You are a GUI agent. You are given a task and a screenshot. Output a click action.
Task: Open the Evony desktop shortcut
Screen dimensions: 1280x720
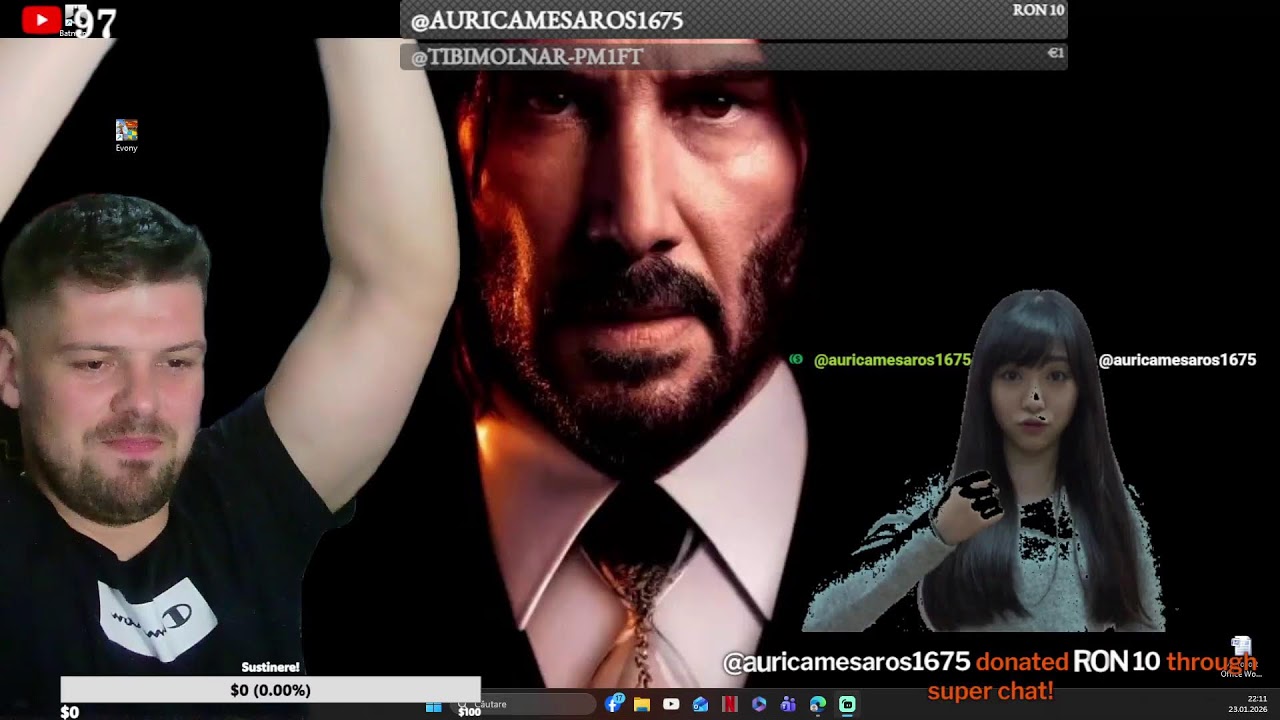pyautogui.click(x=126, y=135)
